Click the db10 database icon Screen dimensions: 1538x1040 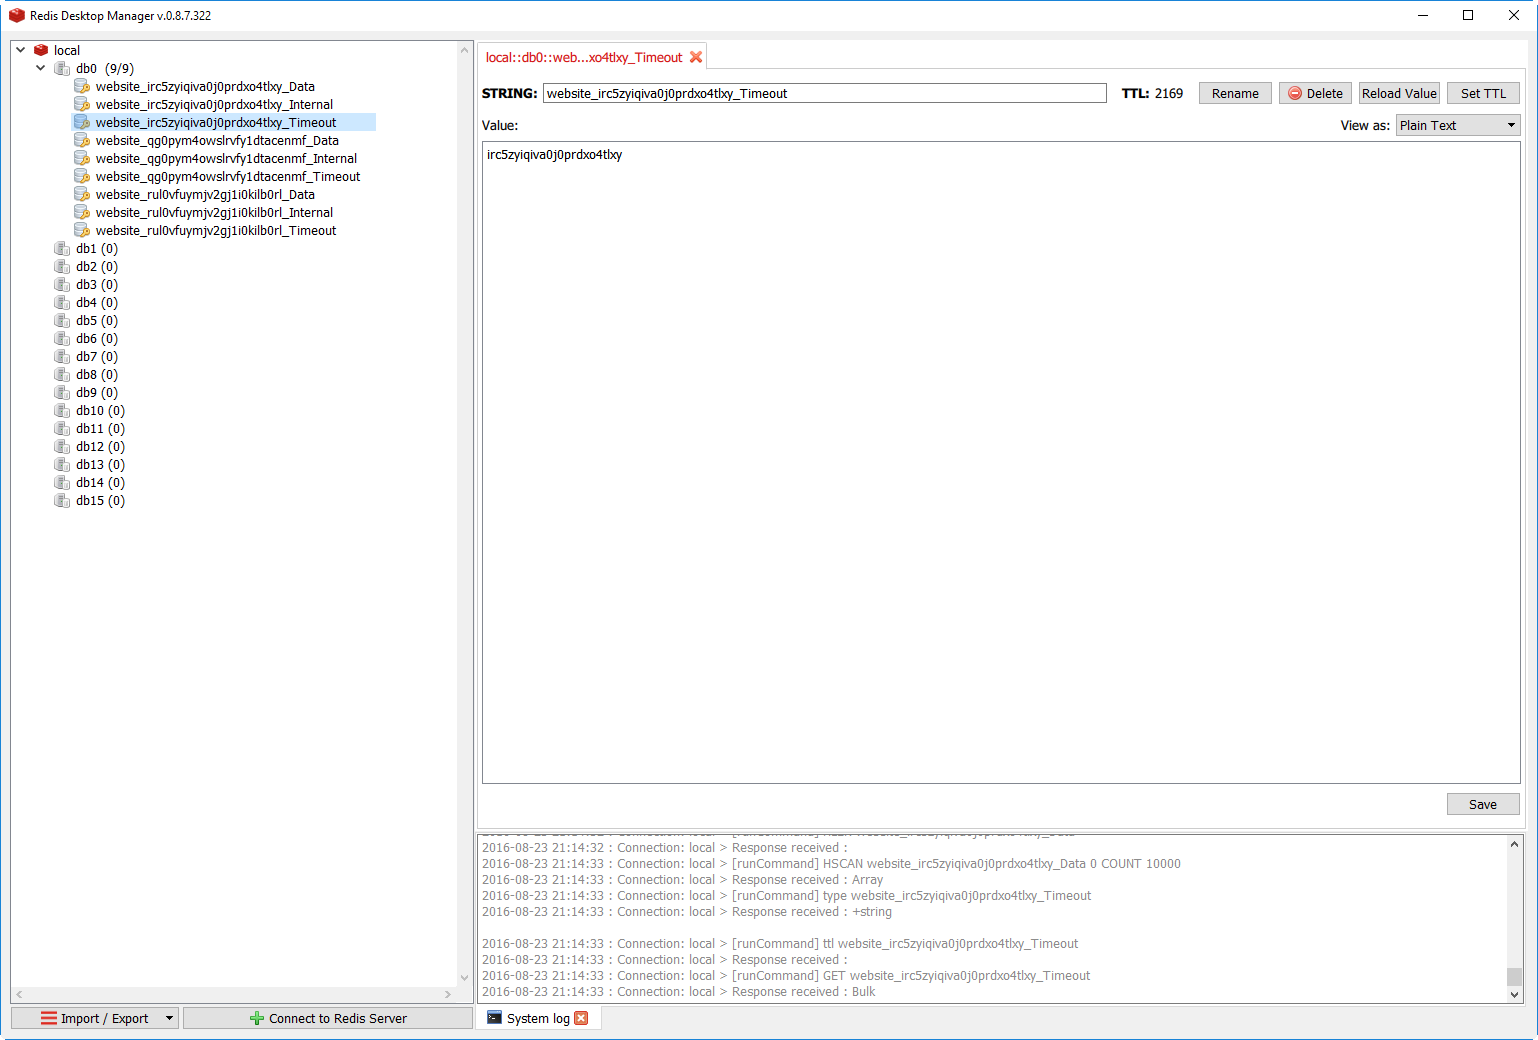[62, 410]
